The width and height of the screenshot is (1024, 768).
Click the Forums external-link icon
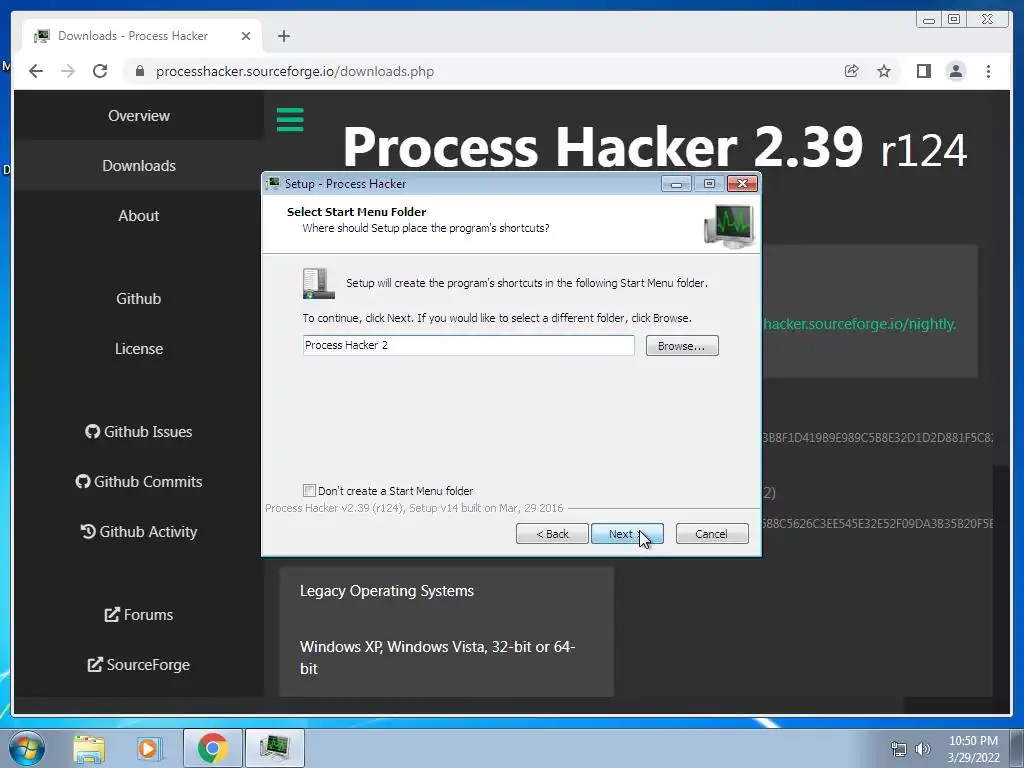pyautogui.click(x=112, y=615)
